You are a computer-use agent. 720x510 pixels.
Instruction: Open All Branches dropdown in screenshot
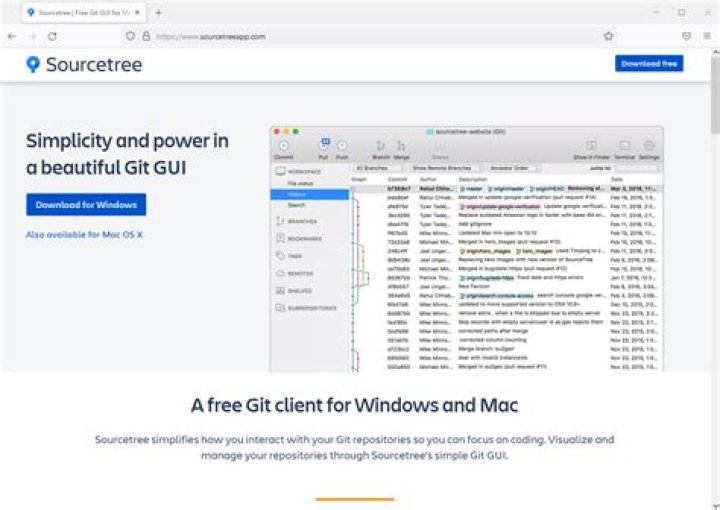tap(378, 168)
